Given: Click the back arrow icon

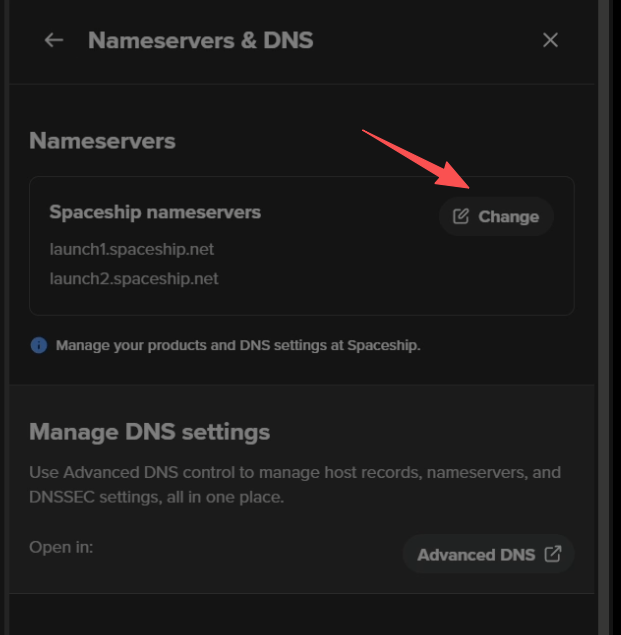Looking at the screenshot, I should pos(54,40).
